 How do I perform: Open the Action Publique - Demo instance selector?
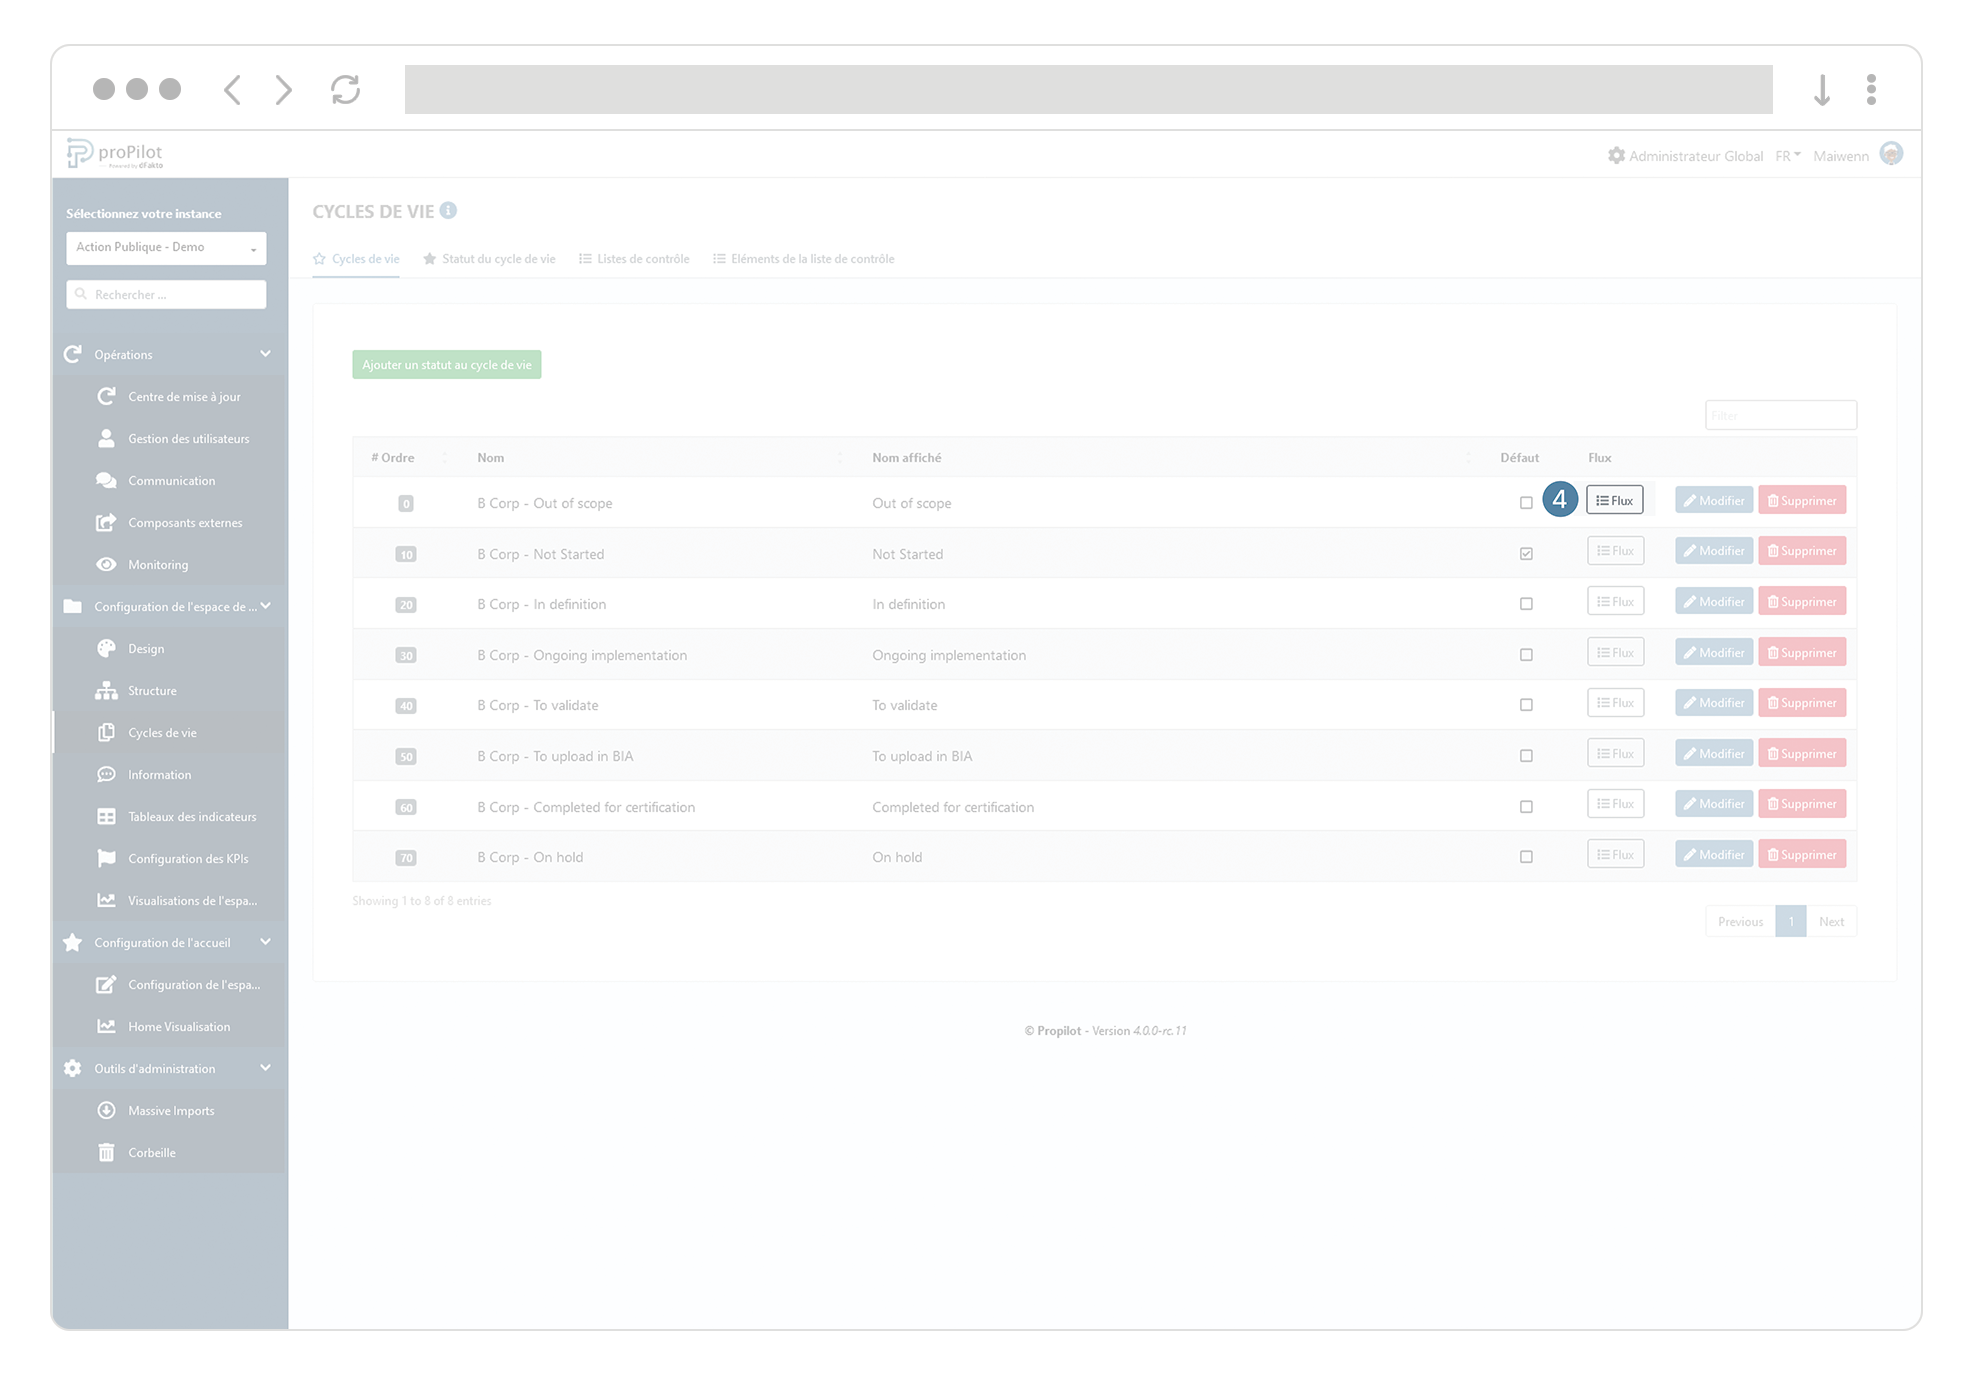point(165,247)
